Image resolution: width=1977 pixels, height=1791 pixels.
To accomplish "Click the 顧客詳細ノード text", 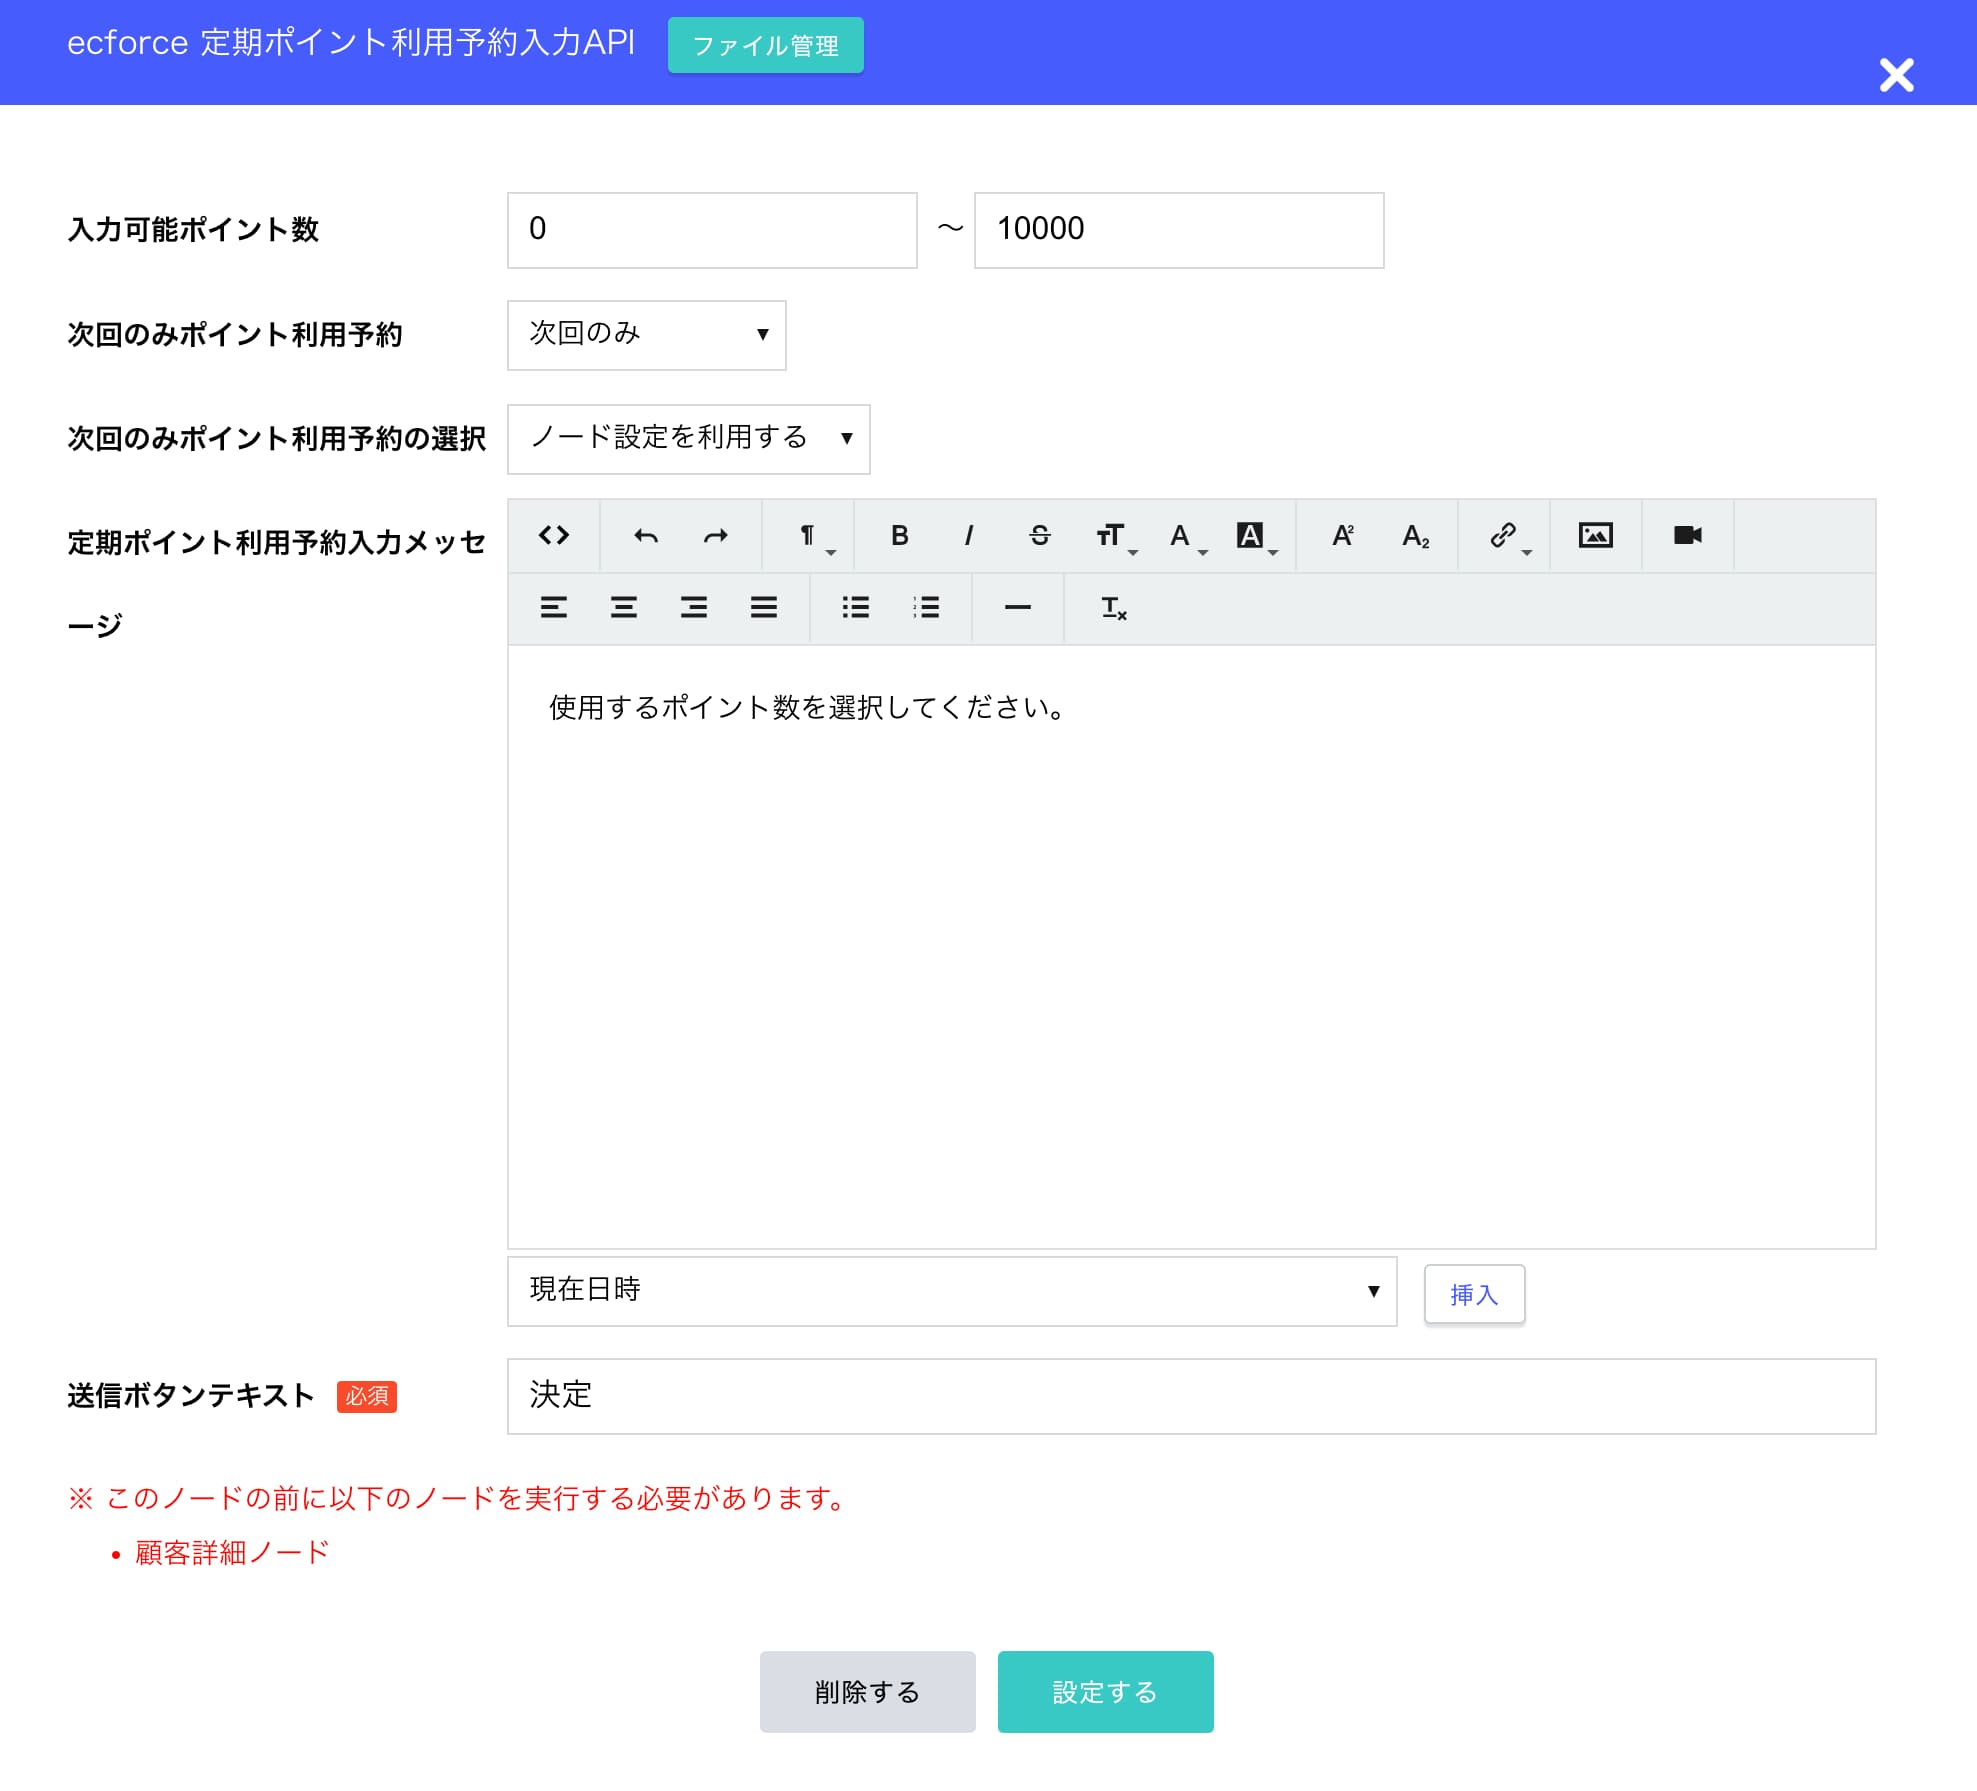I will tap(232, 1552).
